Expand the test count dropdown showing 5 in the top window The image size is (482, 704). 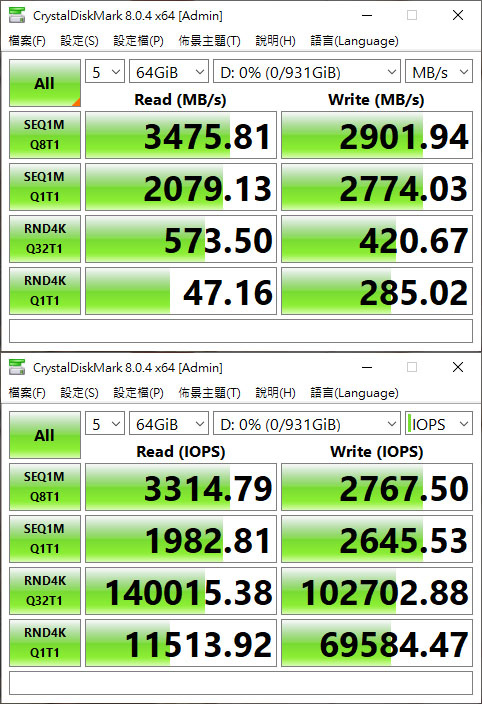tap(105, 72)
